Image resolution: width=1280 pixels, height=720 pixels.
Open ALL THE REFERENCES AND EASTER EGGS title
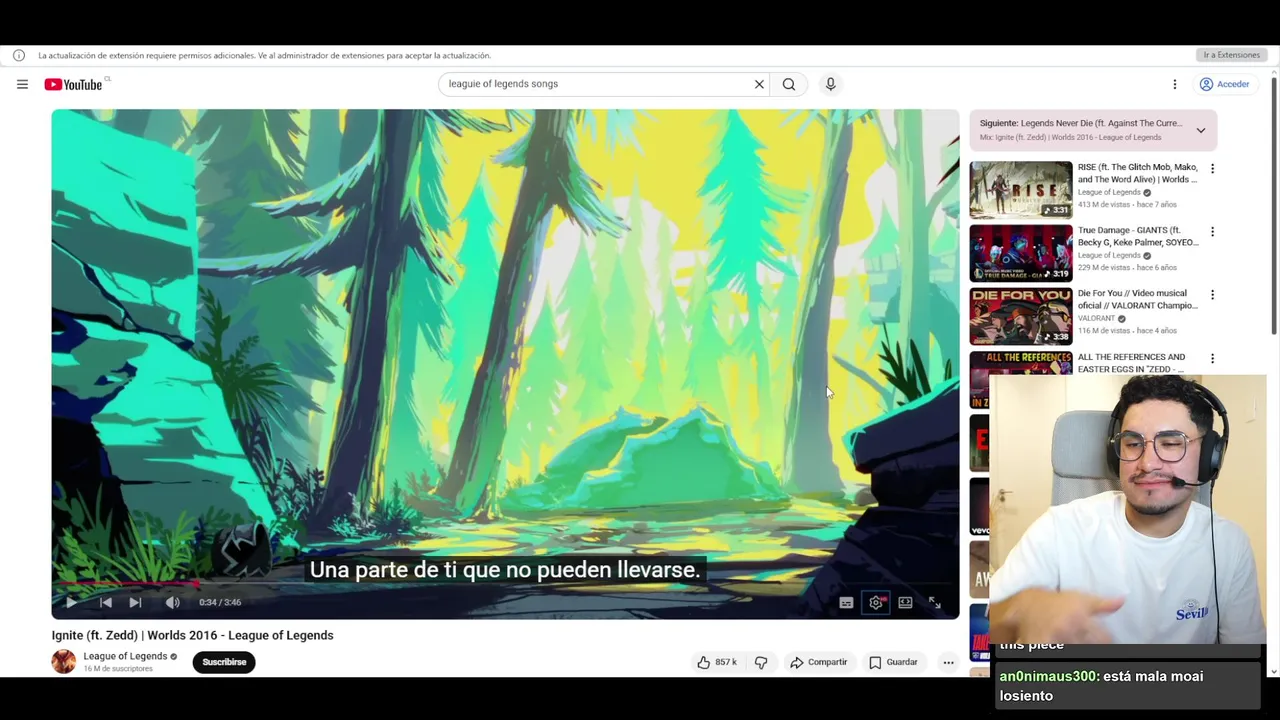1132,363
